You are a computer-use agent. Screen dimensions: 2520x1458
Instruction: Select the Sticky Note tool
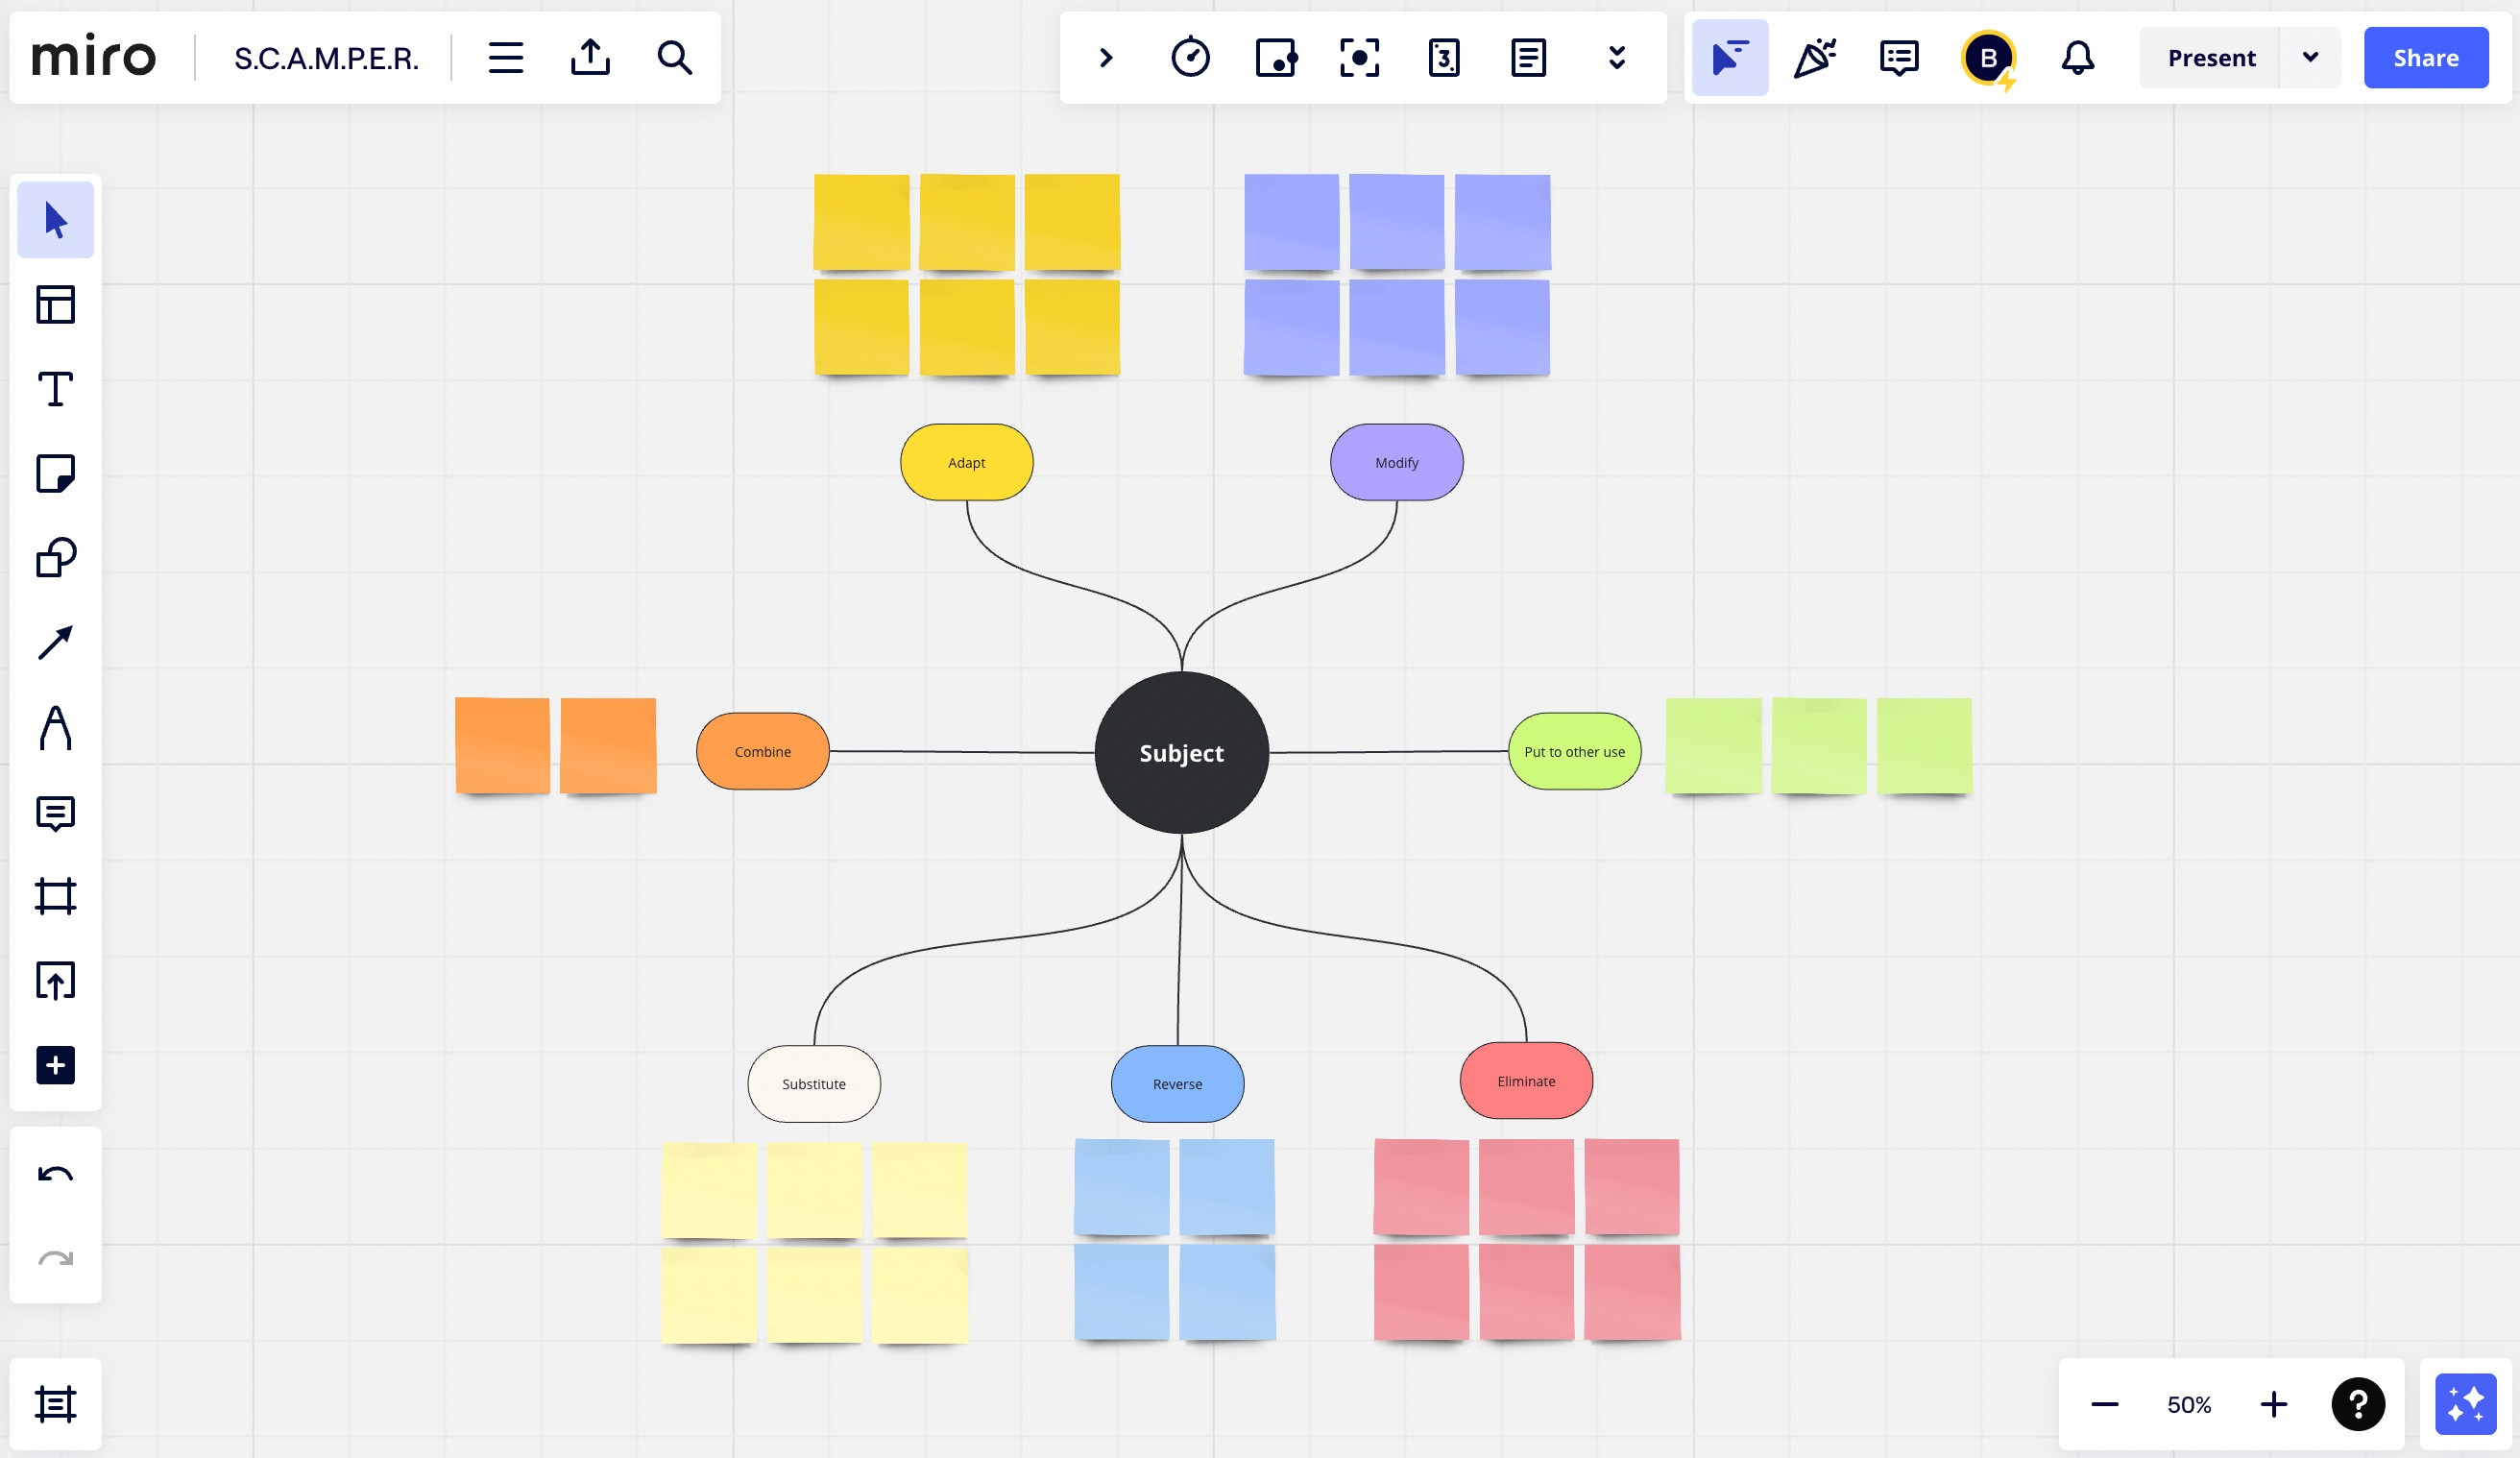(55, 473)
